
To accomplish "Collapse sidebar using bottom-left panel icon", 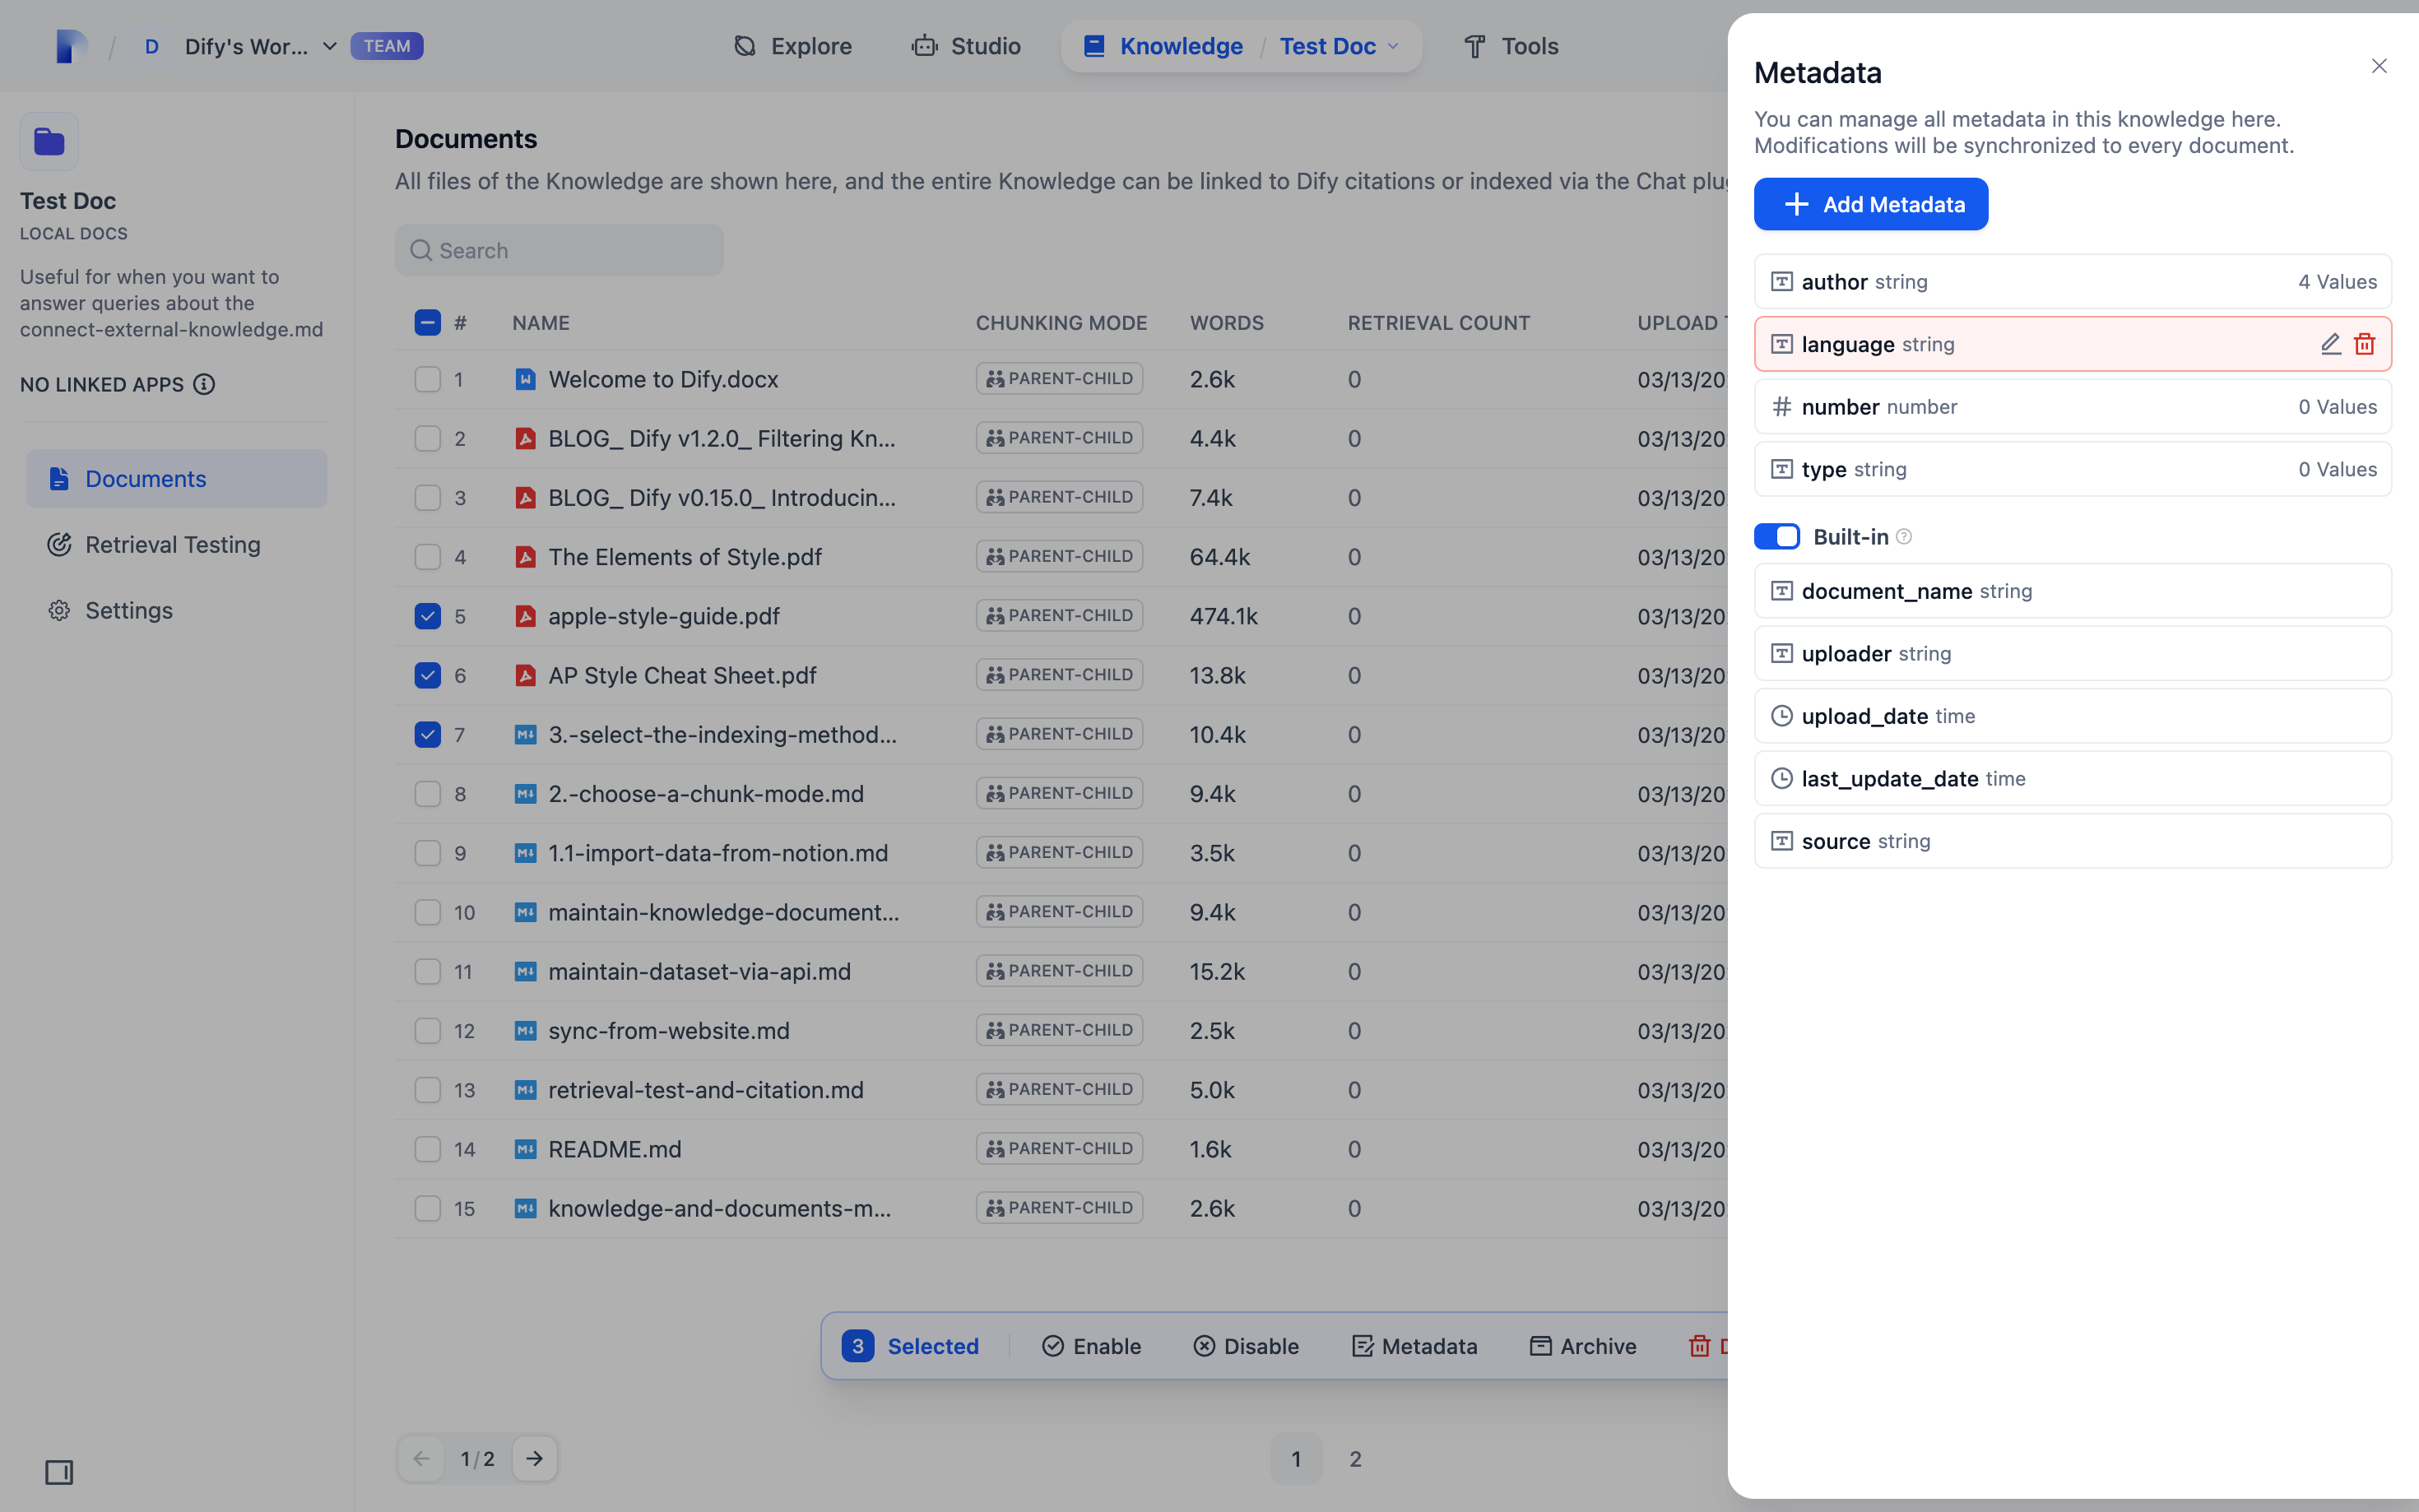I will point(59,1472).
